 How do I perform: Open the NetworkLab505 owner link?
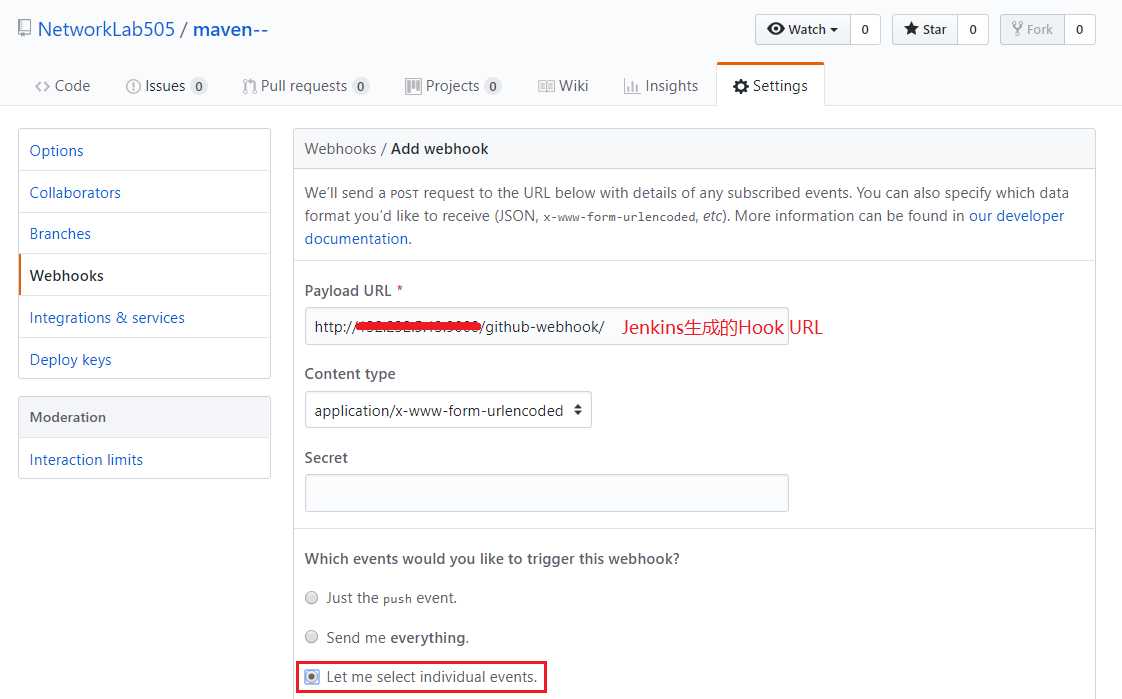click(x=106, y=29)
